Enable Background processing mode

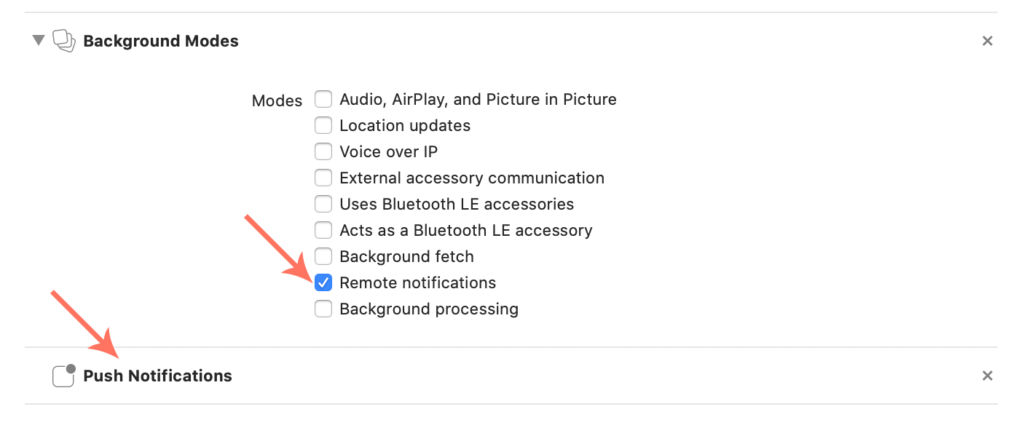(x=323, y=308)
